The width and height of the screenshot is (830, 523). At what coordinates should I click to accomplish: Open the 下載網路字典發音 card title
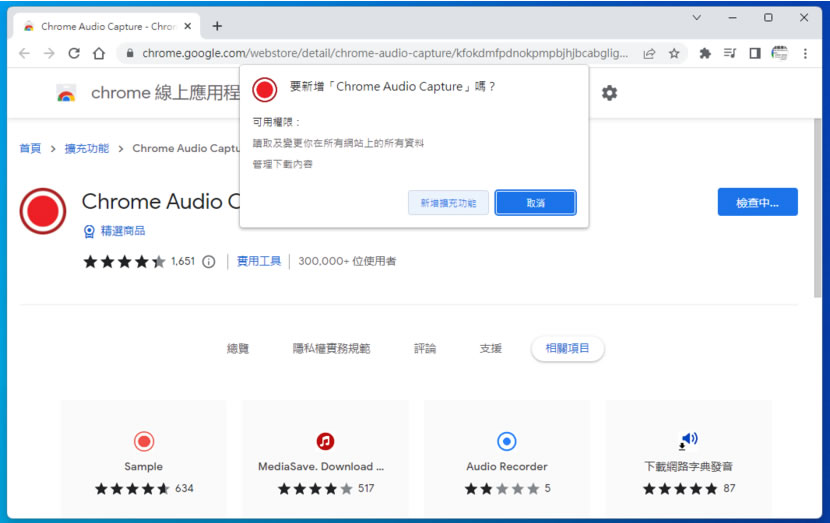(688, 466)
